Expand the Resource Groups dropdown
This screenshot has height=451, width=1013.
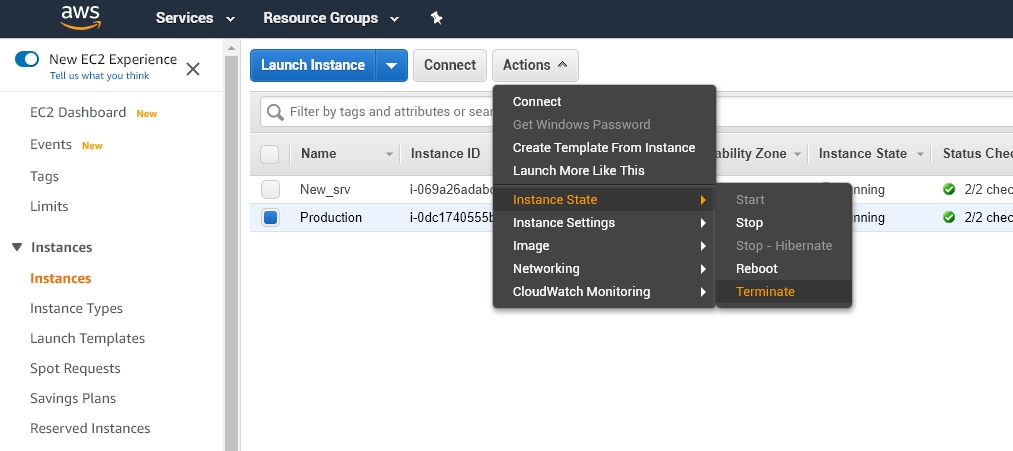[x=330, y=18]
